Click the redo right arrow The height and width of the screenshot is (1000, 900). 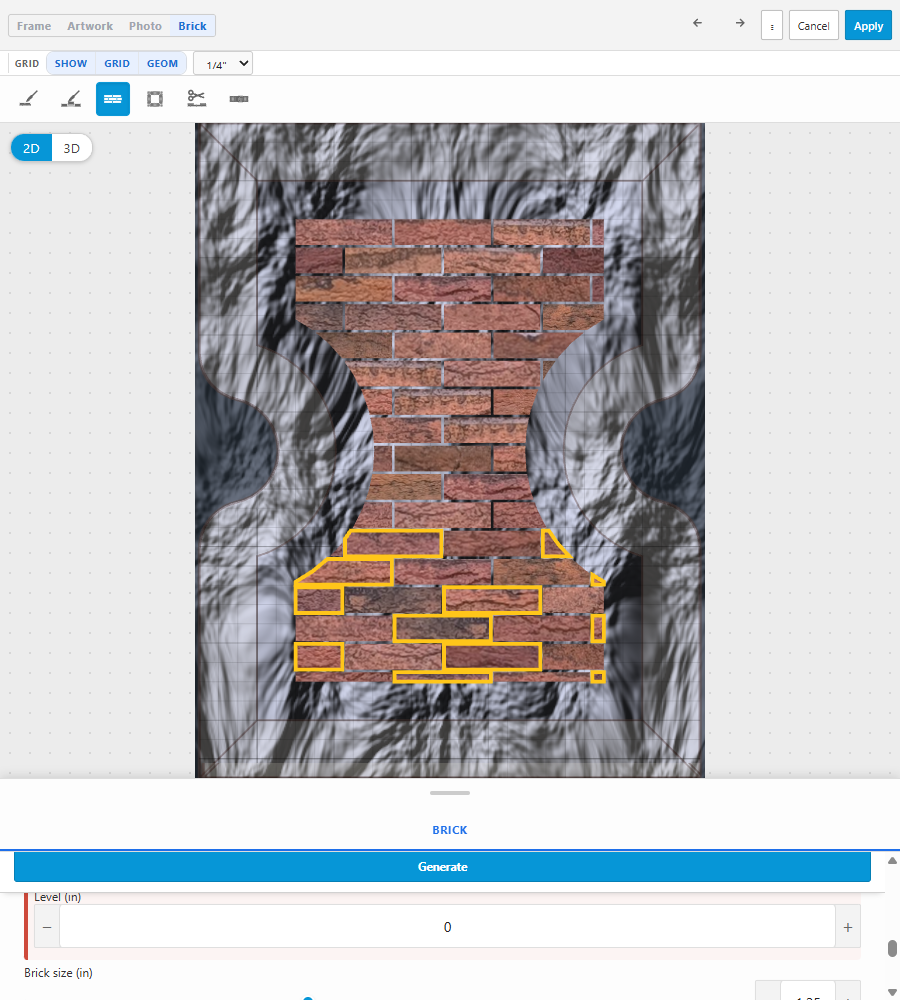click(740, 23)
